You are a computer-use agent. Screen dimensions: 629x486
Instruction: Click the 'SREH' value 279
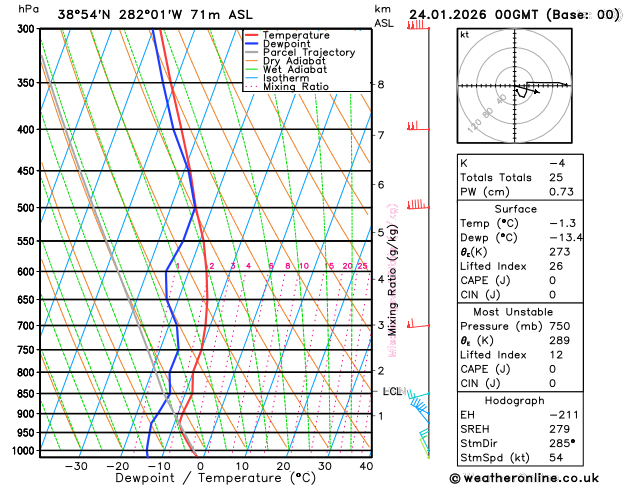pyautogui.click(x=560, y=429)
